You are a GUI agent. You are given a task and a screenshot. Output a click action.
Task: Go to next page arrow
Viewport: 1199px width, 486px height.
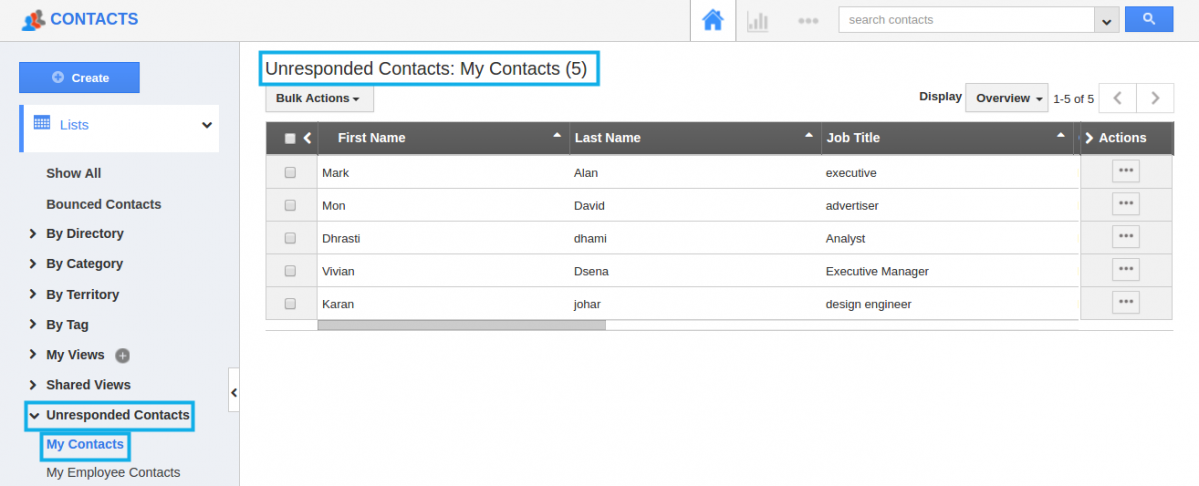(x=1155, y=98)
